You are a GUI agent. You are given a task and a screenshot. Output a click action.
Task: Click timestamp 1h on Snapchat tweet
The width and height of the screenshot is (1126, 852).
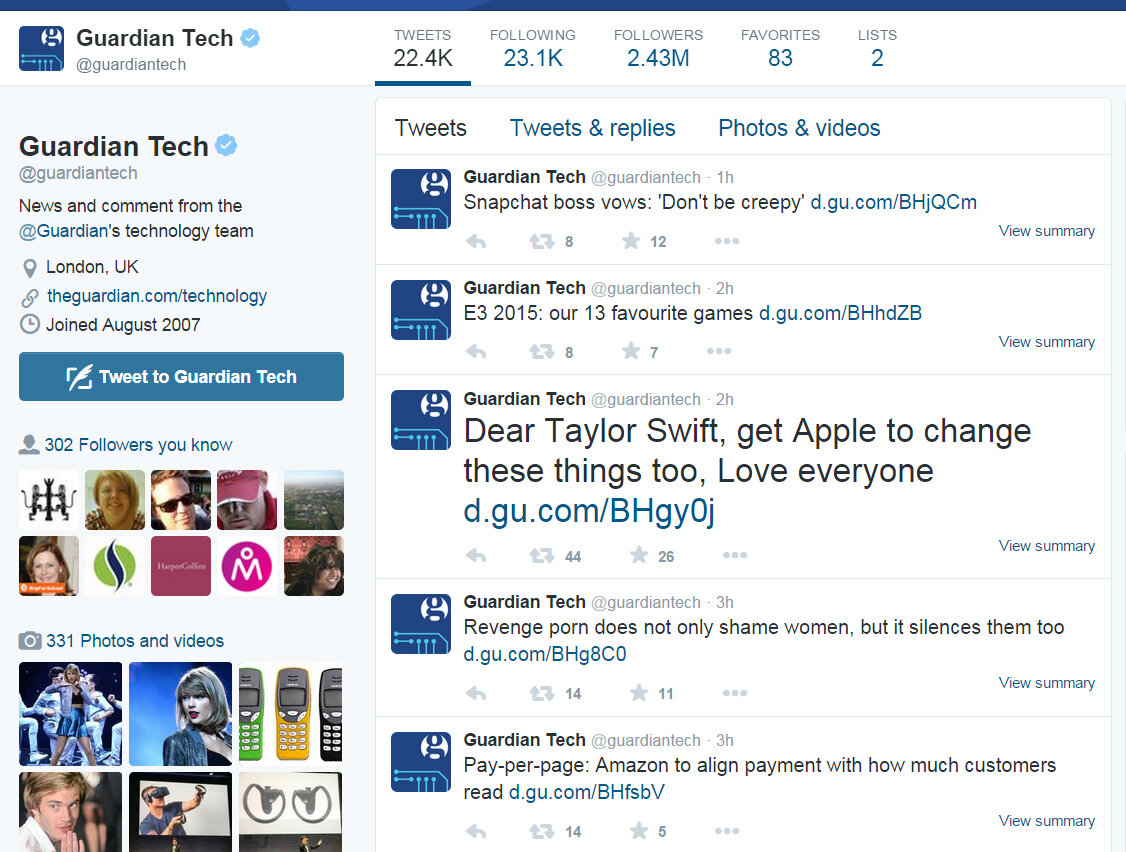[725, 177]
